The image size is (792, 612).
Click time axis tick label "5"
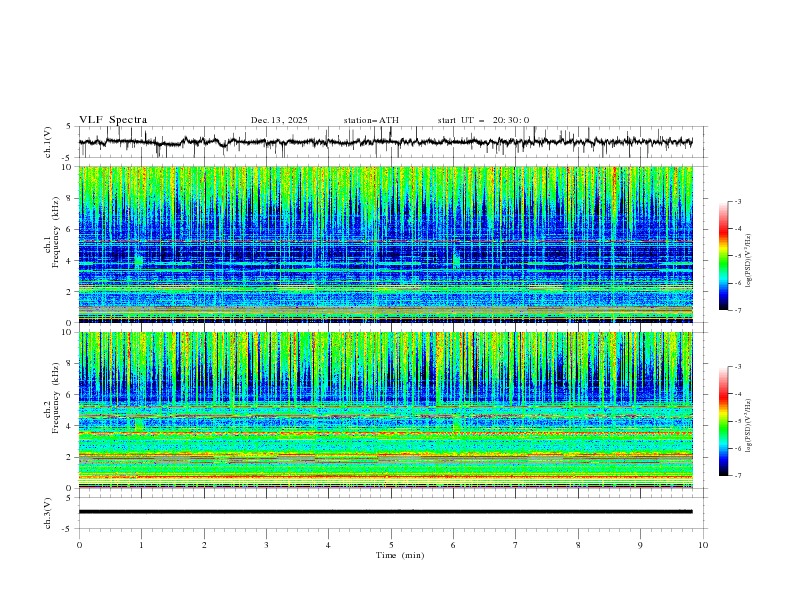coord(391,545)
